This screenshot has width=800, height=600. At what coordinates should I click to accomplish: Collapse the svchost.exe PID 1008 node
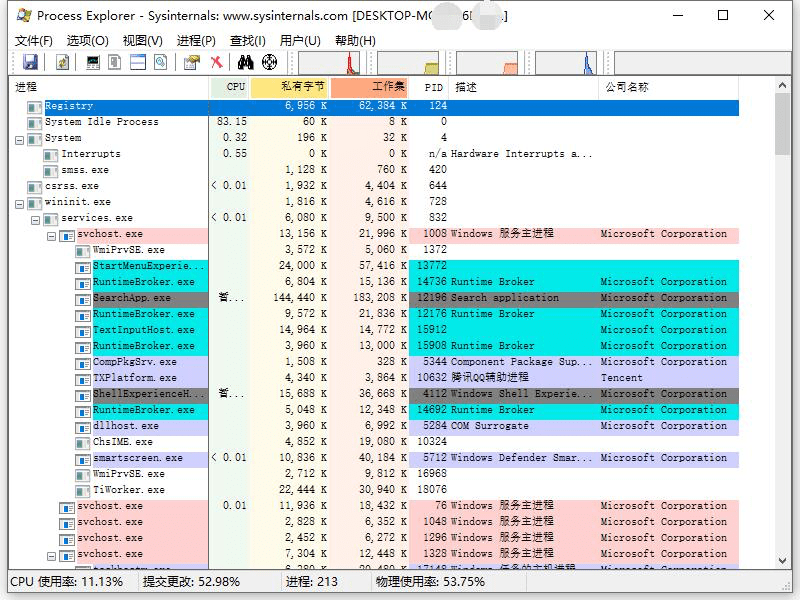(x=51, y=236)
